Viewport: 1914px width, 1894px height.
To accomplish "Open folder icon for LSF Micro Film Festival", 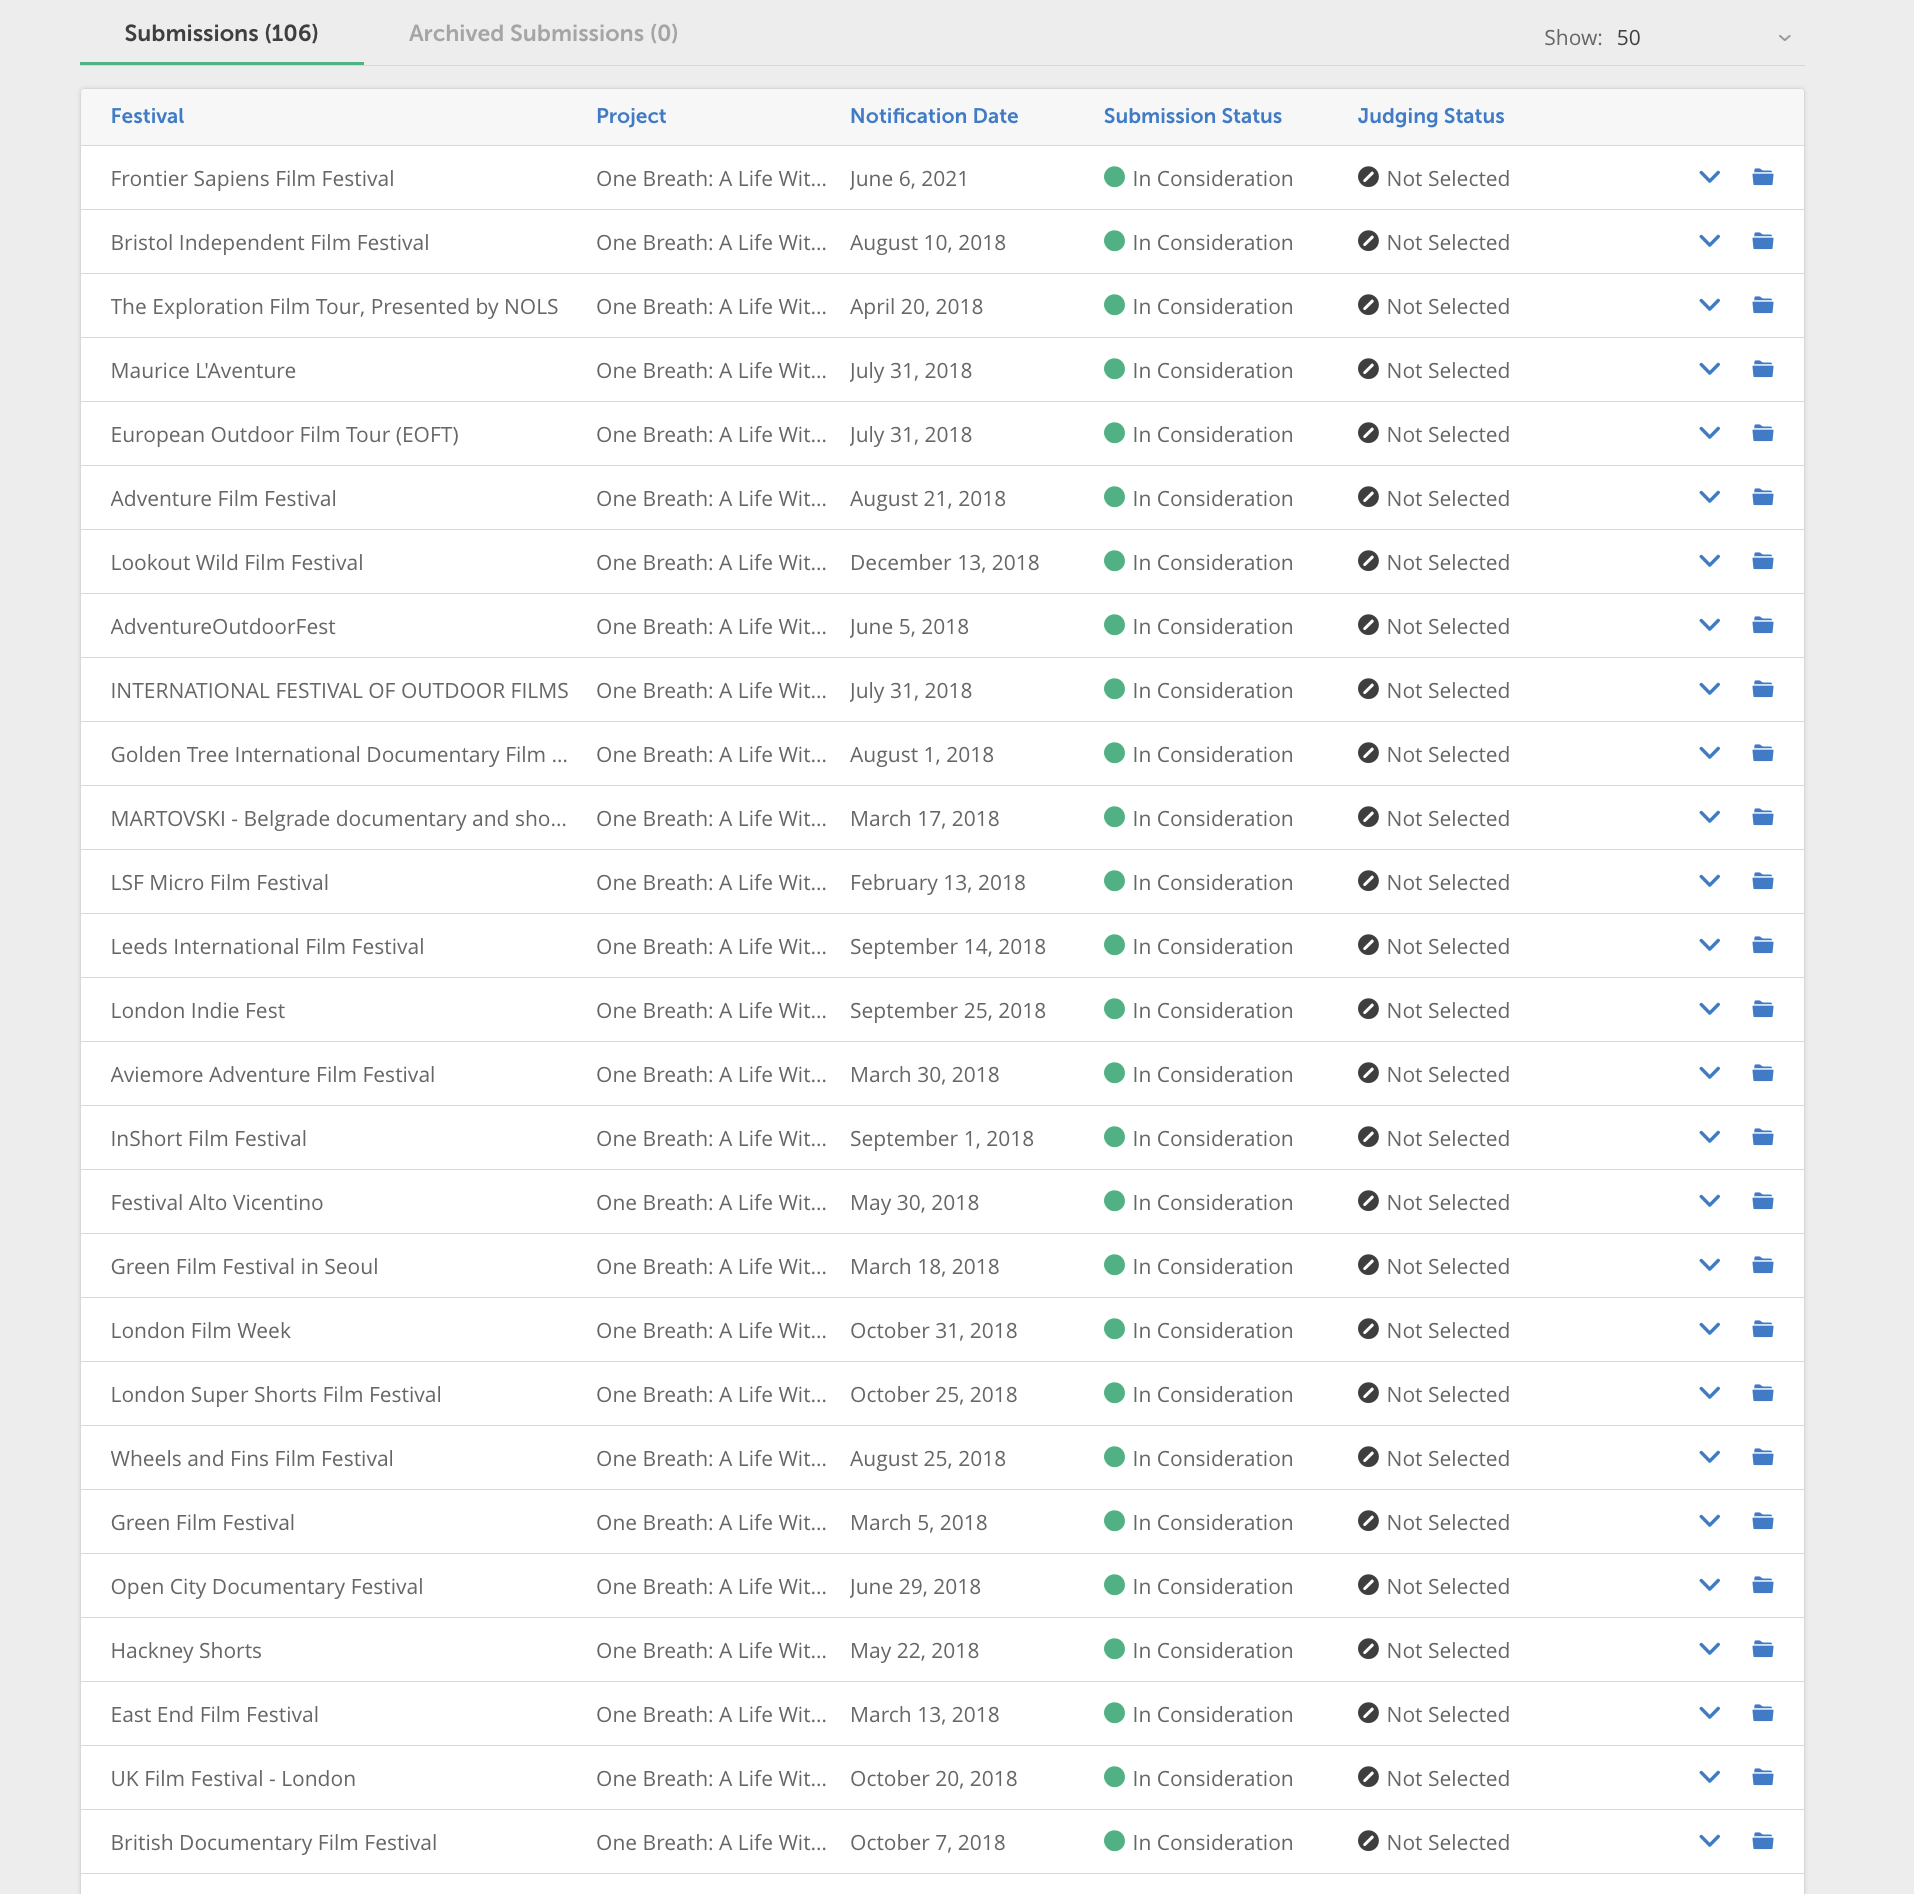I will coord(1763,881).
